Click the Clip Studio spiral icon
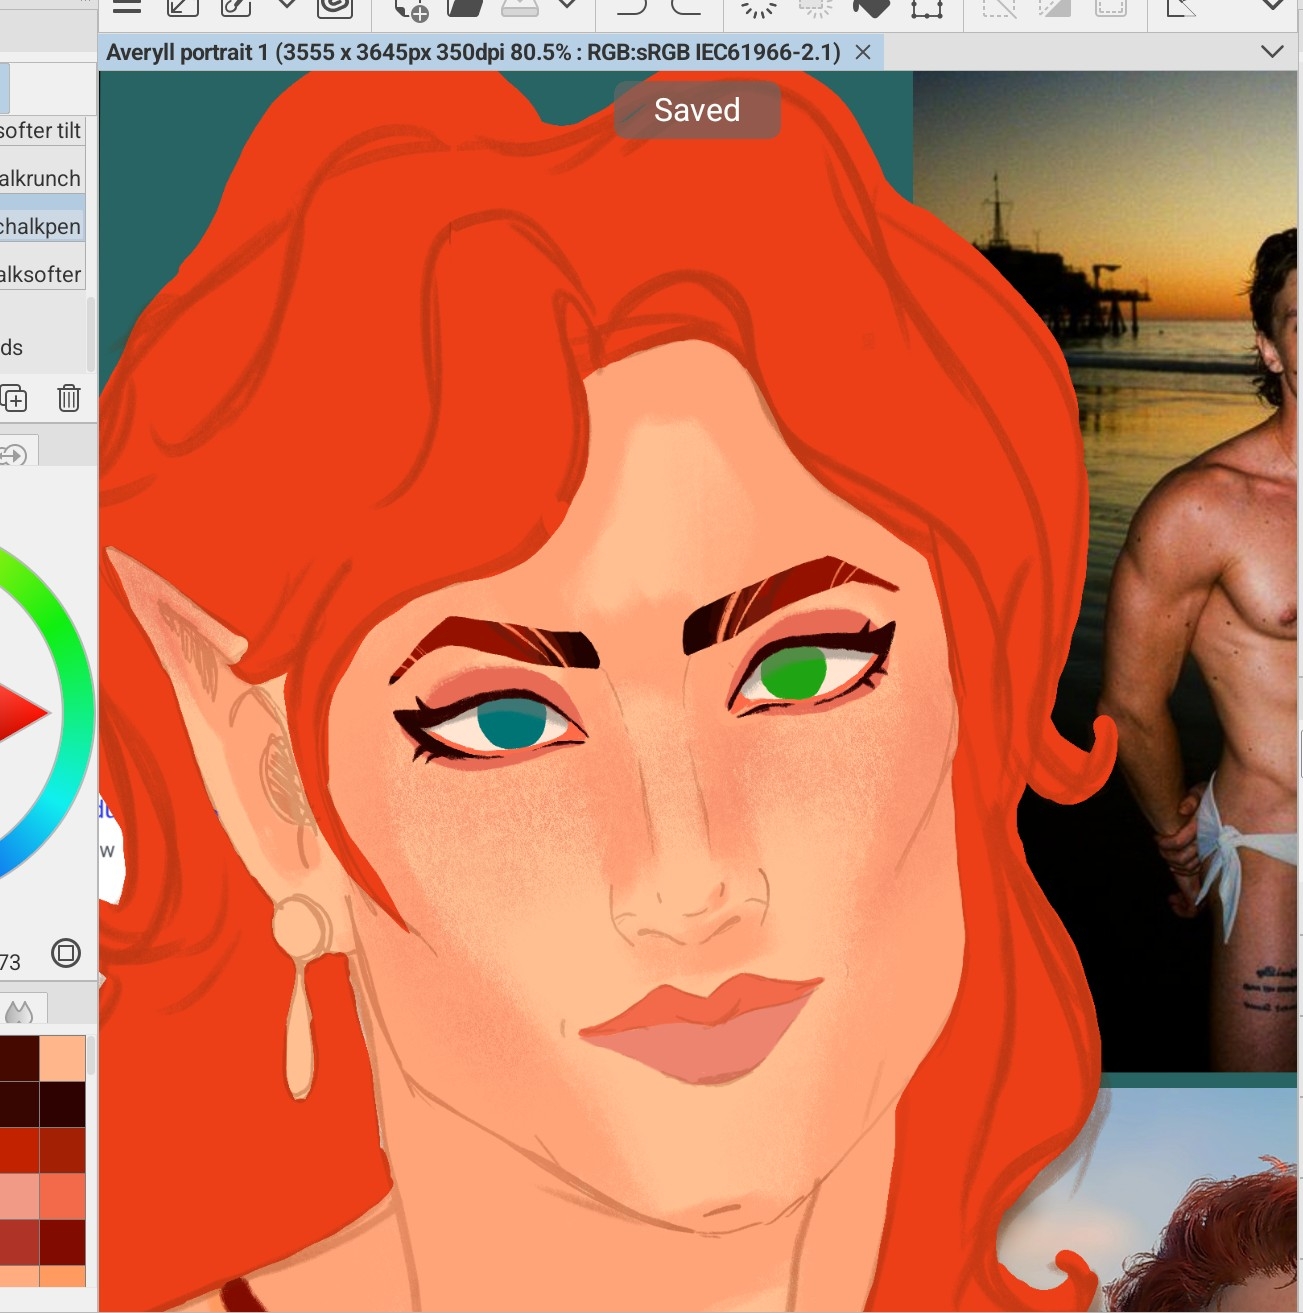The height and width of the screenshot is (1313, 1303). pos(335,8)
